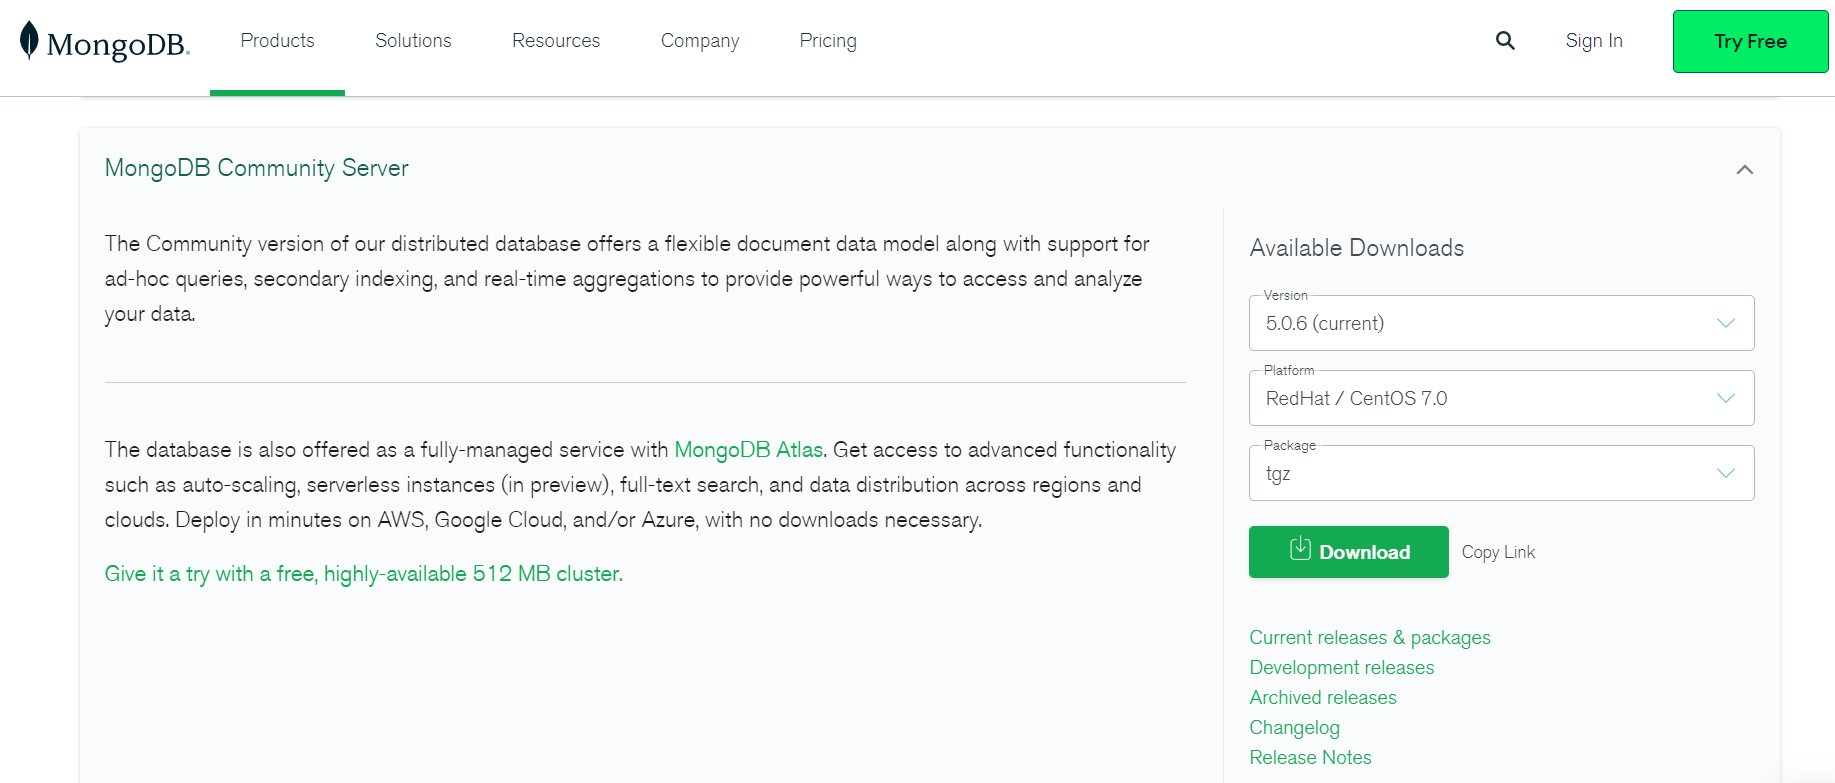1835x783 pixels.
Task: Open the Archived releases link
Action: [x=1322, y=698]
